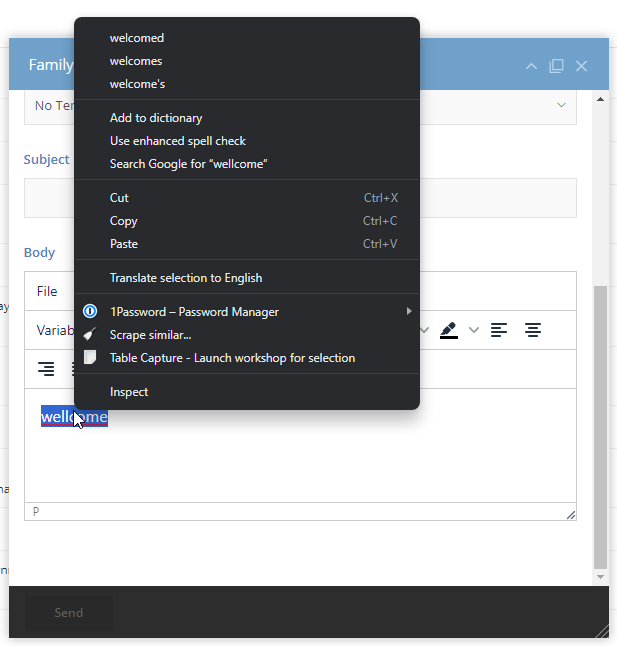Click the Body label
The image size is (617, 646).
click(x=39, y=252)
